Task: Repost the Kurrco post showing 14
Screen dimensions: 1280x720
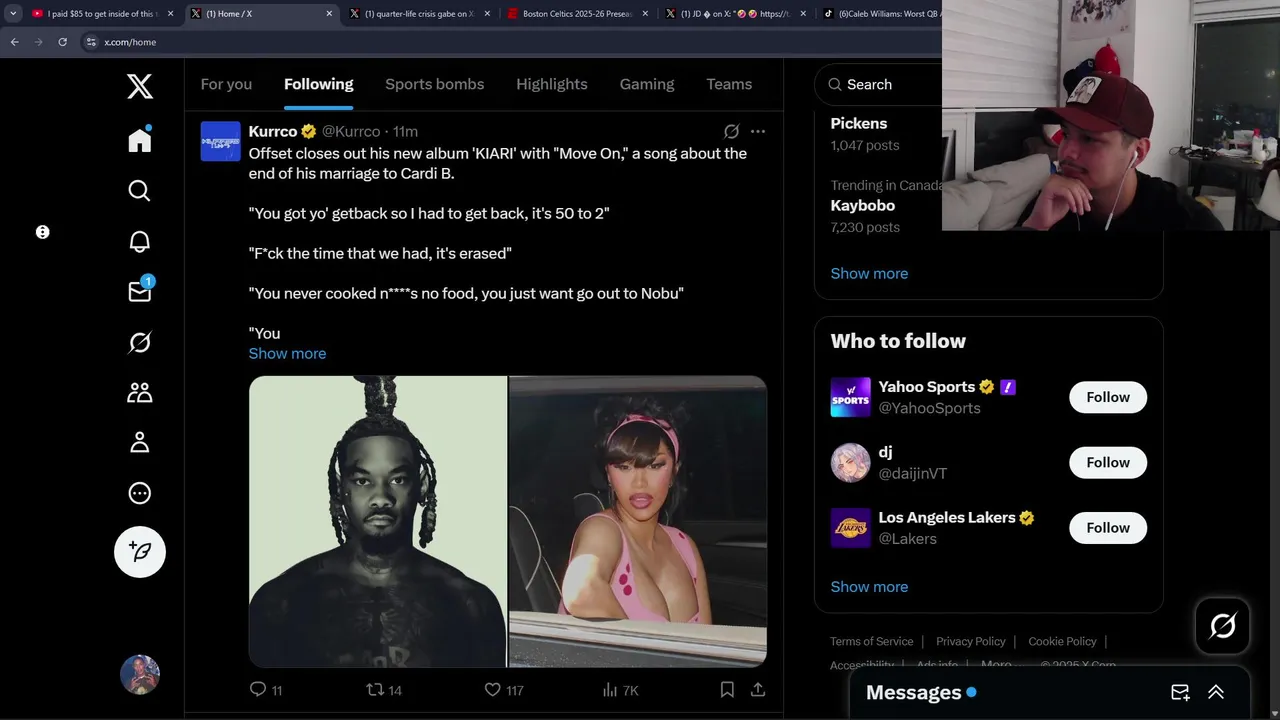Action: pos(384,690)
